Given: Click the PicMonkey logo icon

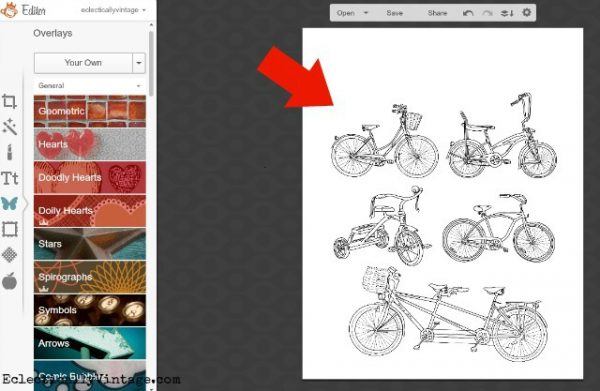Looking at the screenshot, I should (8, 9).
